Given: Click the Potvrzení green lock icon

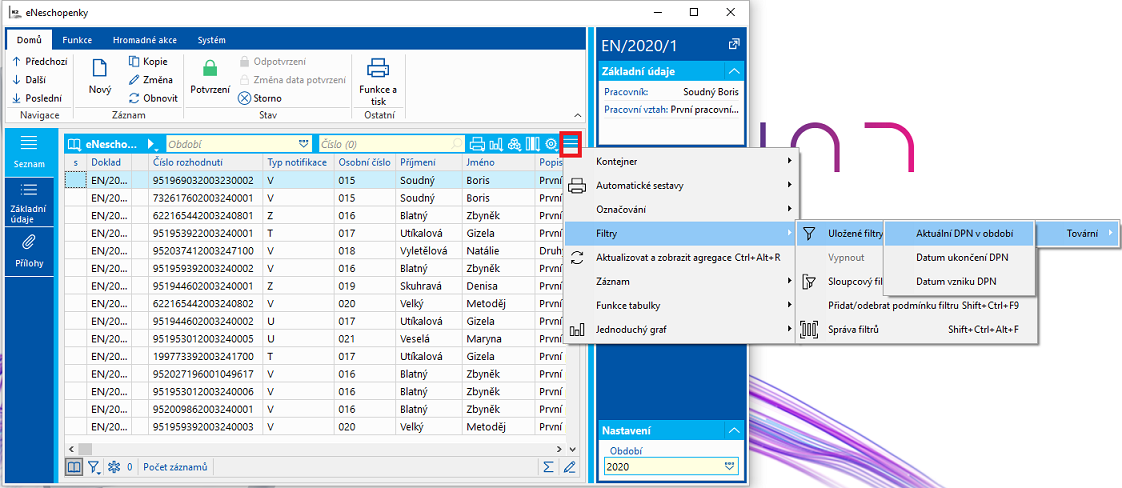Looking at the screenshot, I should 210,69.
